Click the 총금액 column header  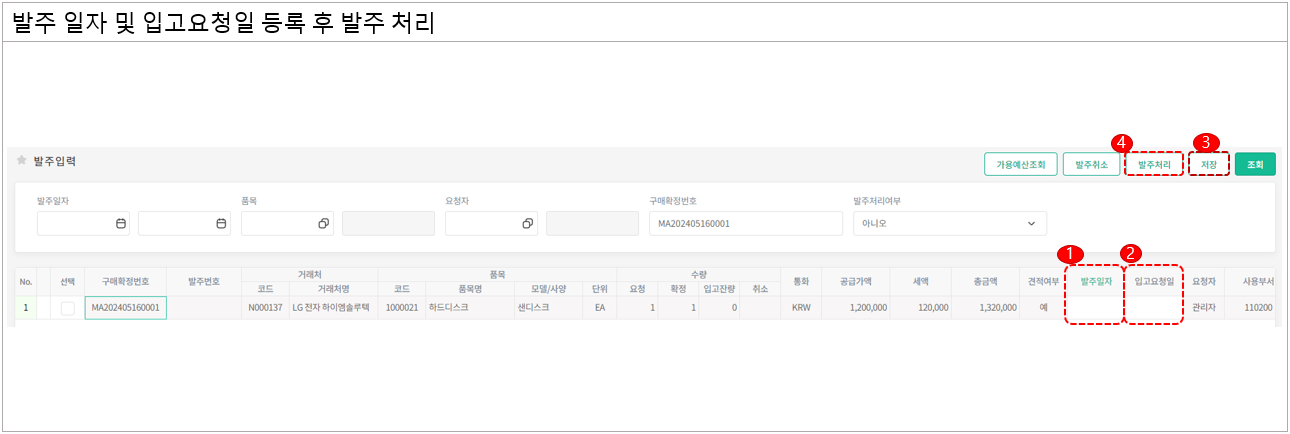pos(987,282)
